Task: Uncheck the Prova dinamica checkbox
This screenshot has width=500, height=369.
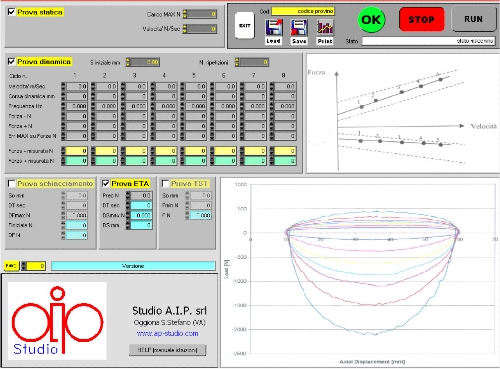Action: point(11,61)
